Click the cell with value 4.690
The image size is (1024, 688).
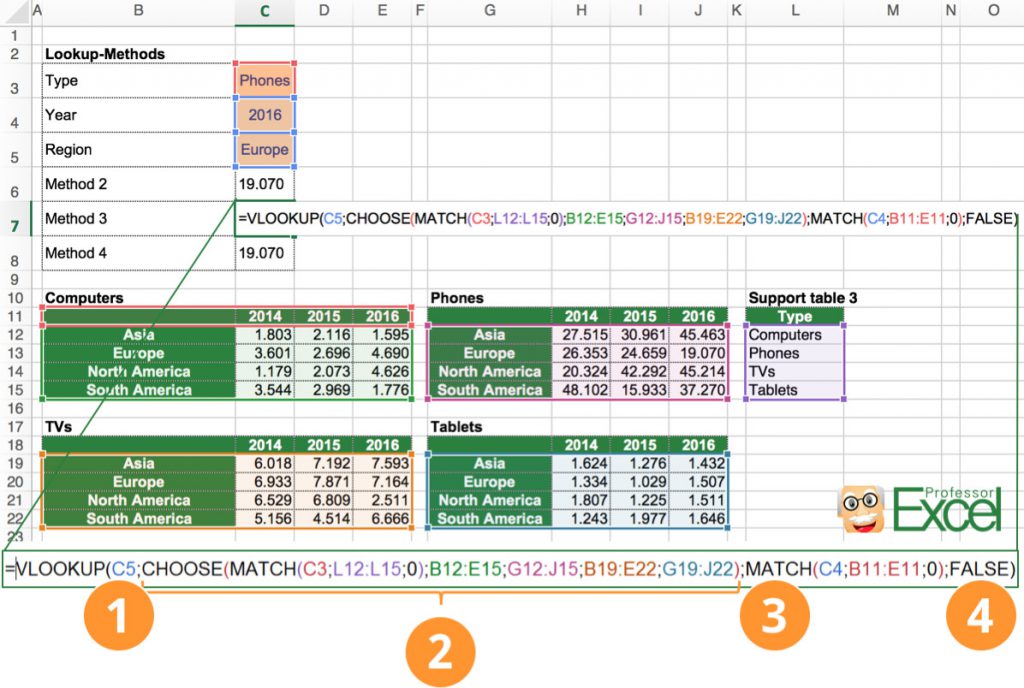point(382,353)
